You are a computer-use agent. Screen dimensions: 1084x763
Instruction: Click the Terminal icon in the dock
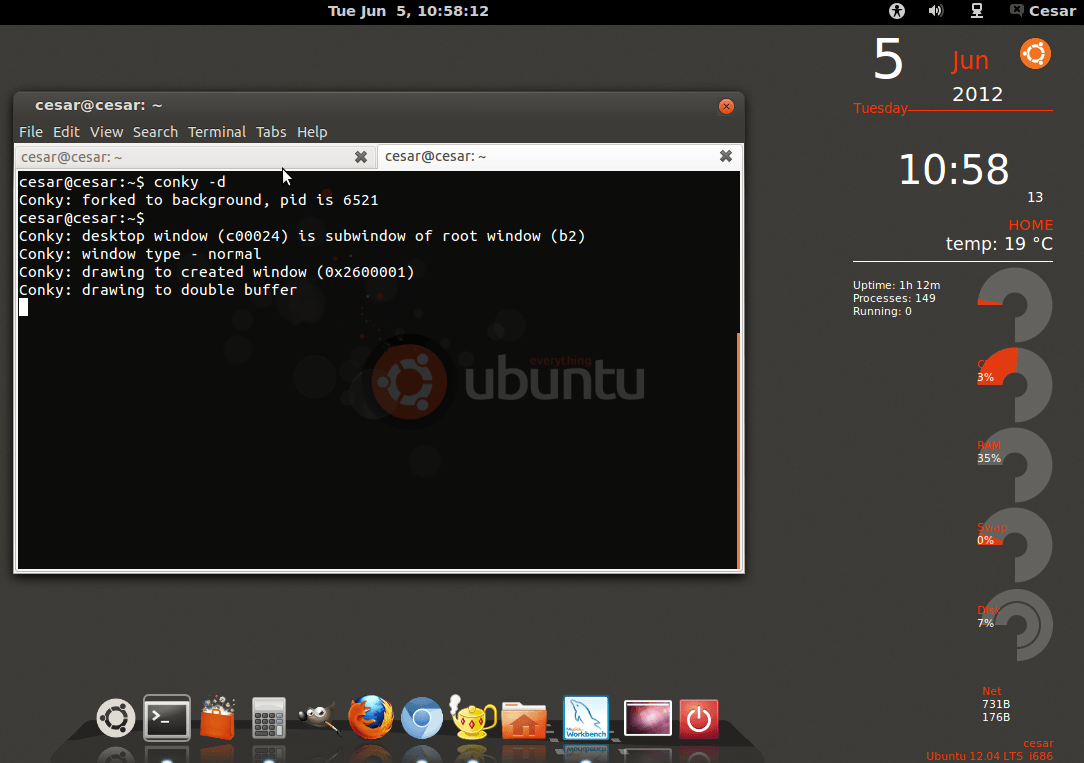(x=167, y=717)
